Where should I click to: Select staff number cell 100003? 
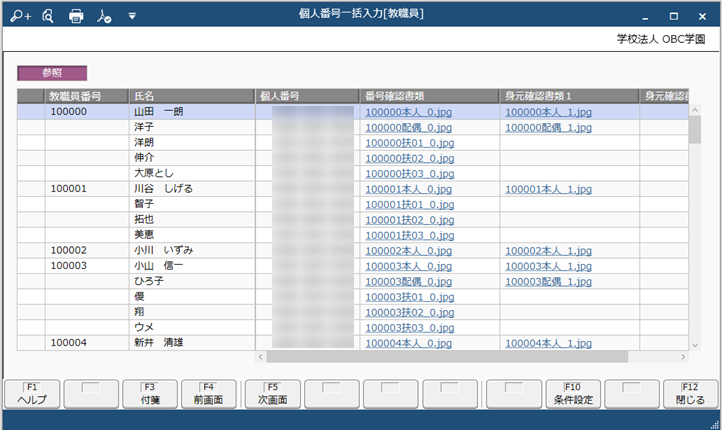tap(87, 266)
